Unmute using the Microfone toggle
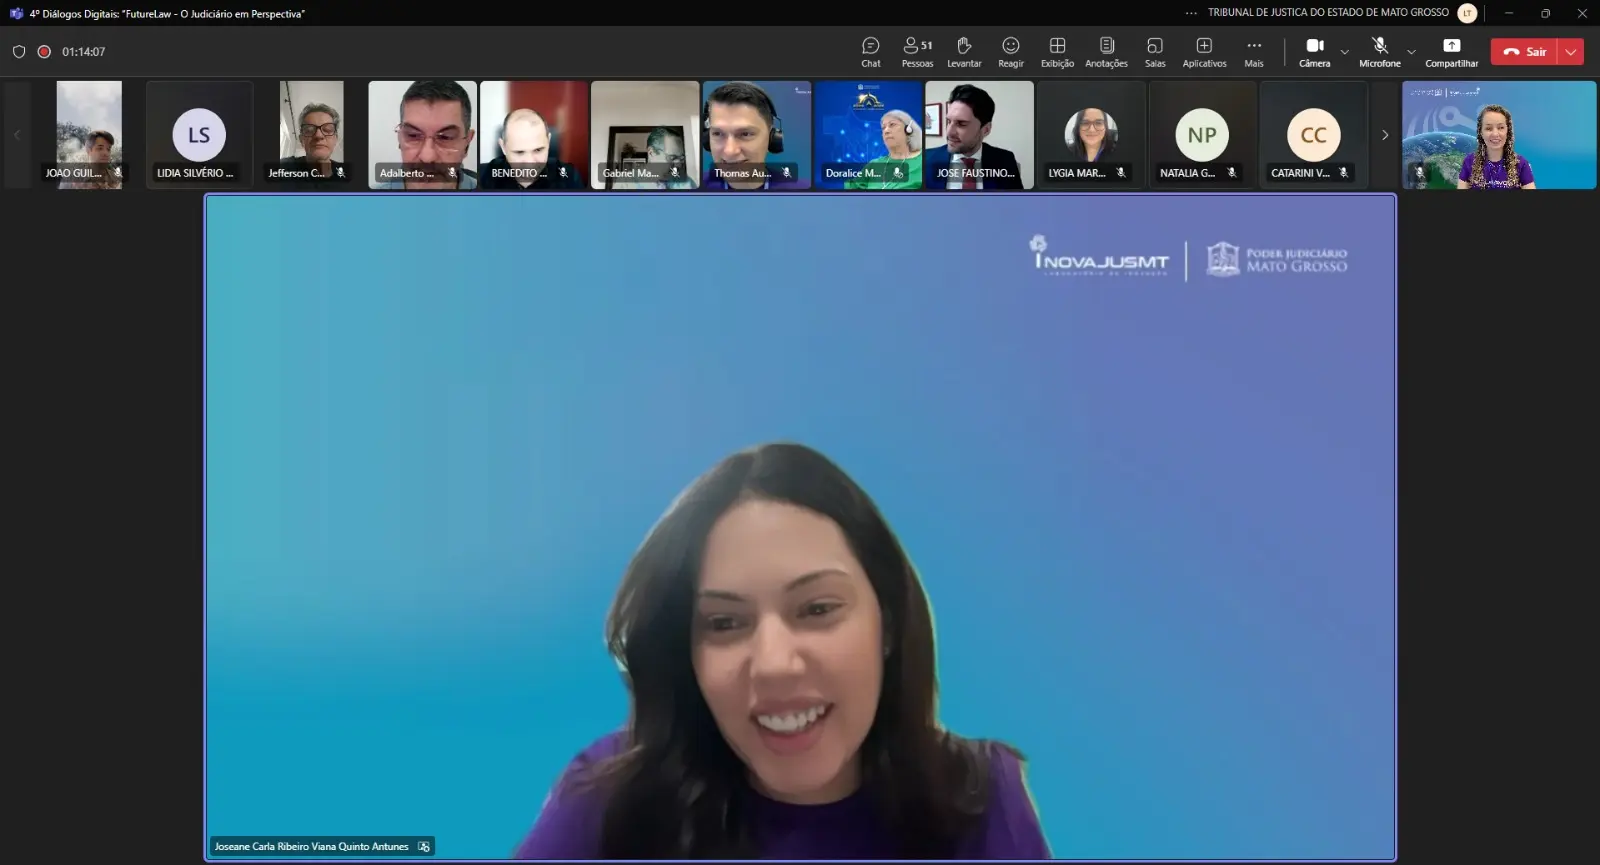The image size is (1600, 865). (1379, 52)
